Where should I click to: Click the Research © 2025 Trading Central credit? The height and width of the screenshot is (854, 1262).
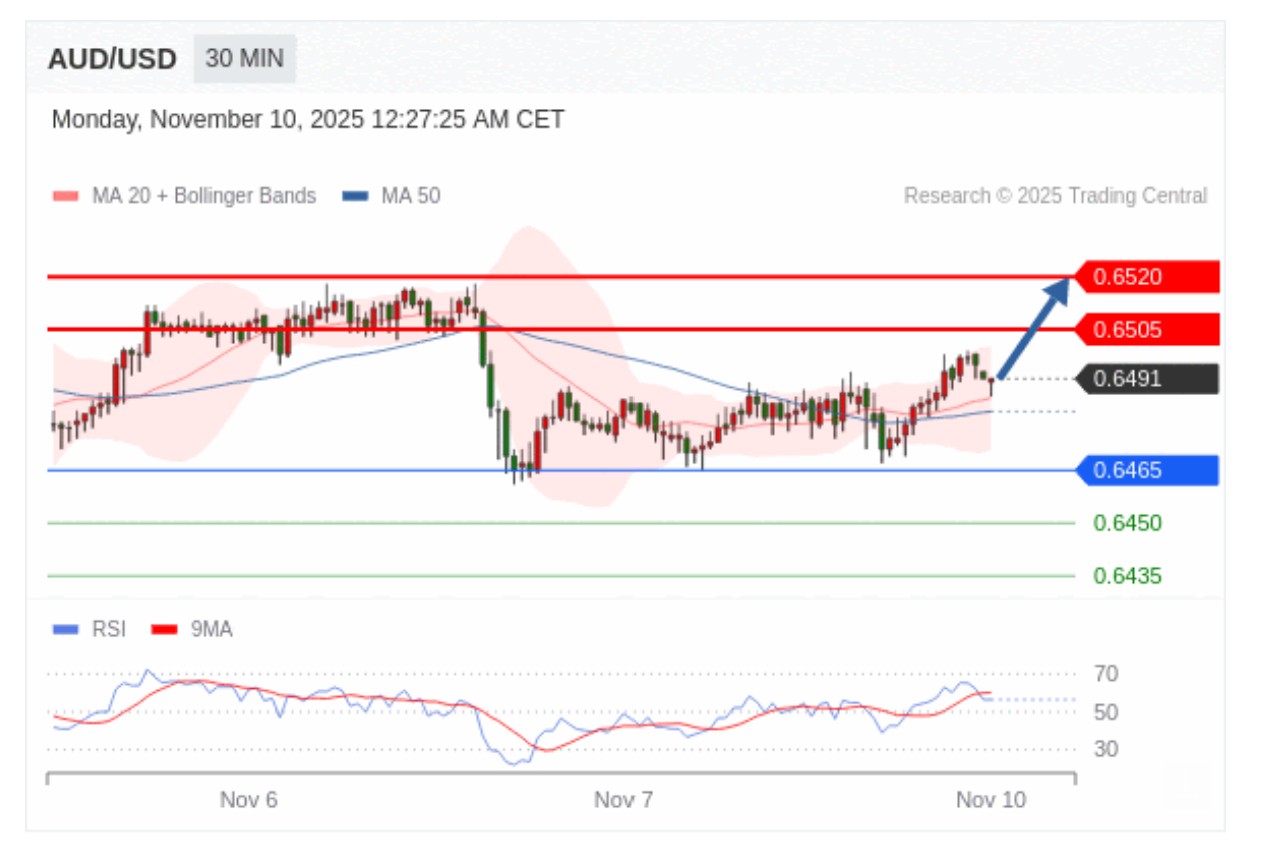coord(1055,196)
